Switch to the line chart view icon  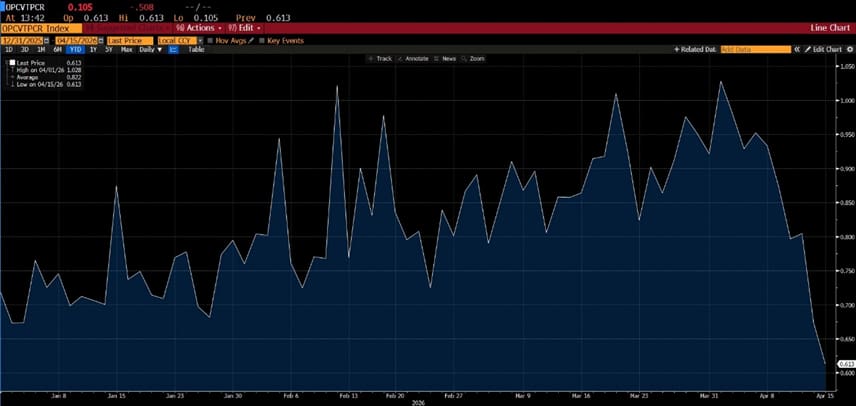tap(173, 49)
